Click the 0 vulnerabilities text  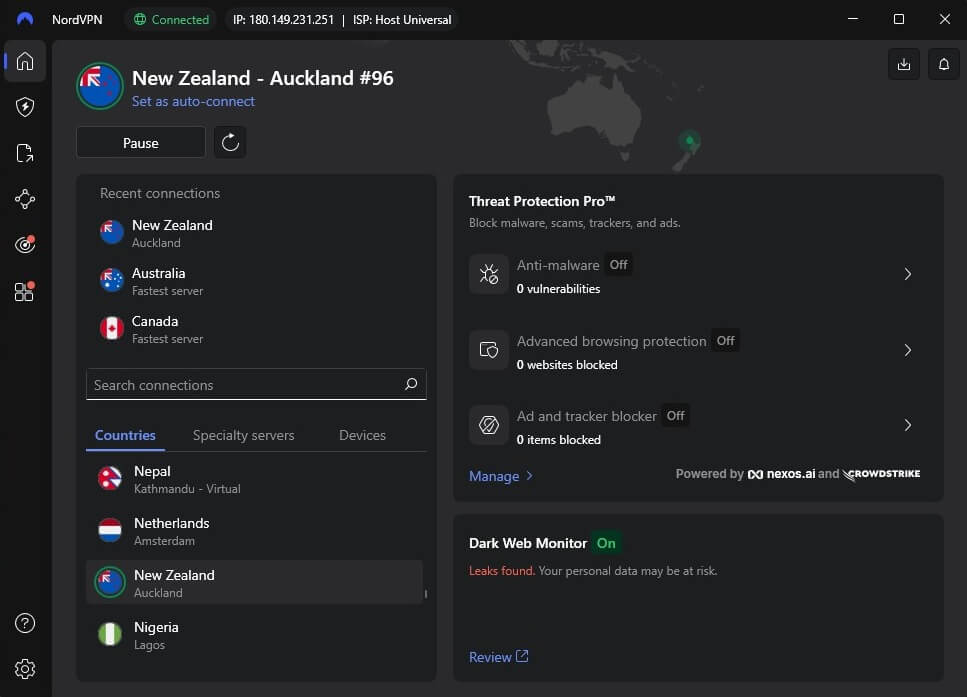[558, 289]
